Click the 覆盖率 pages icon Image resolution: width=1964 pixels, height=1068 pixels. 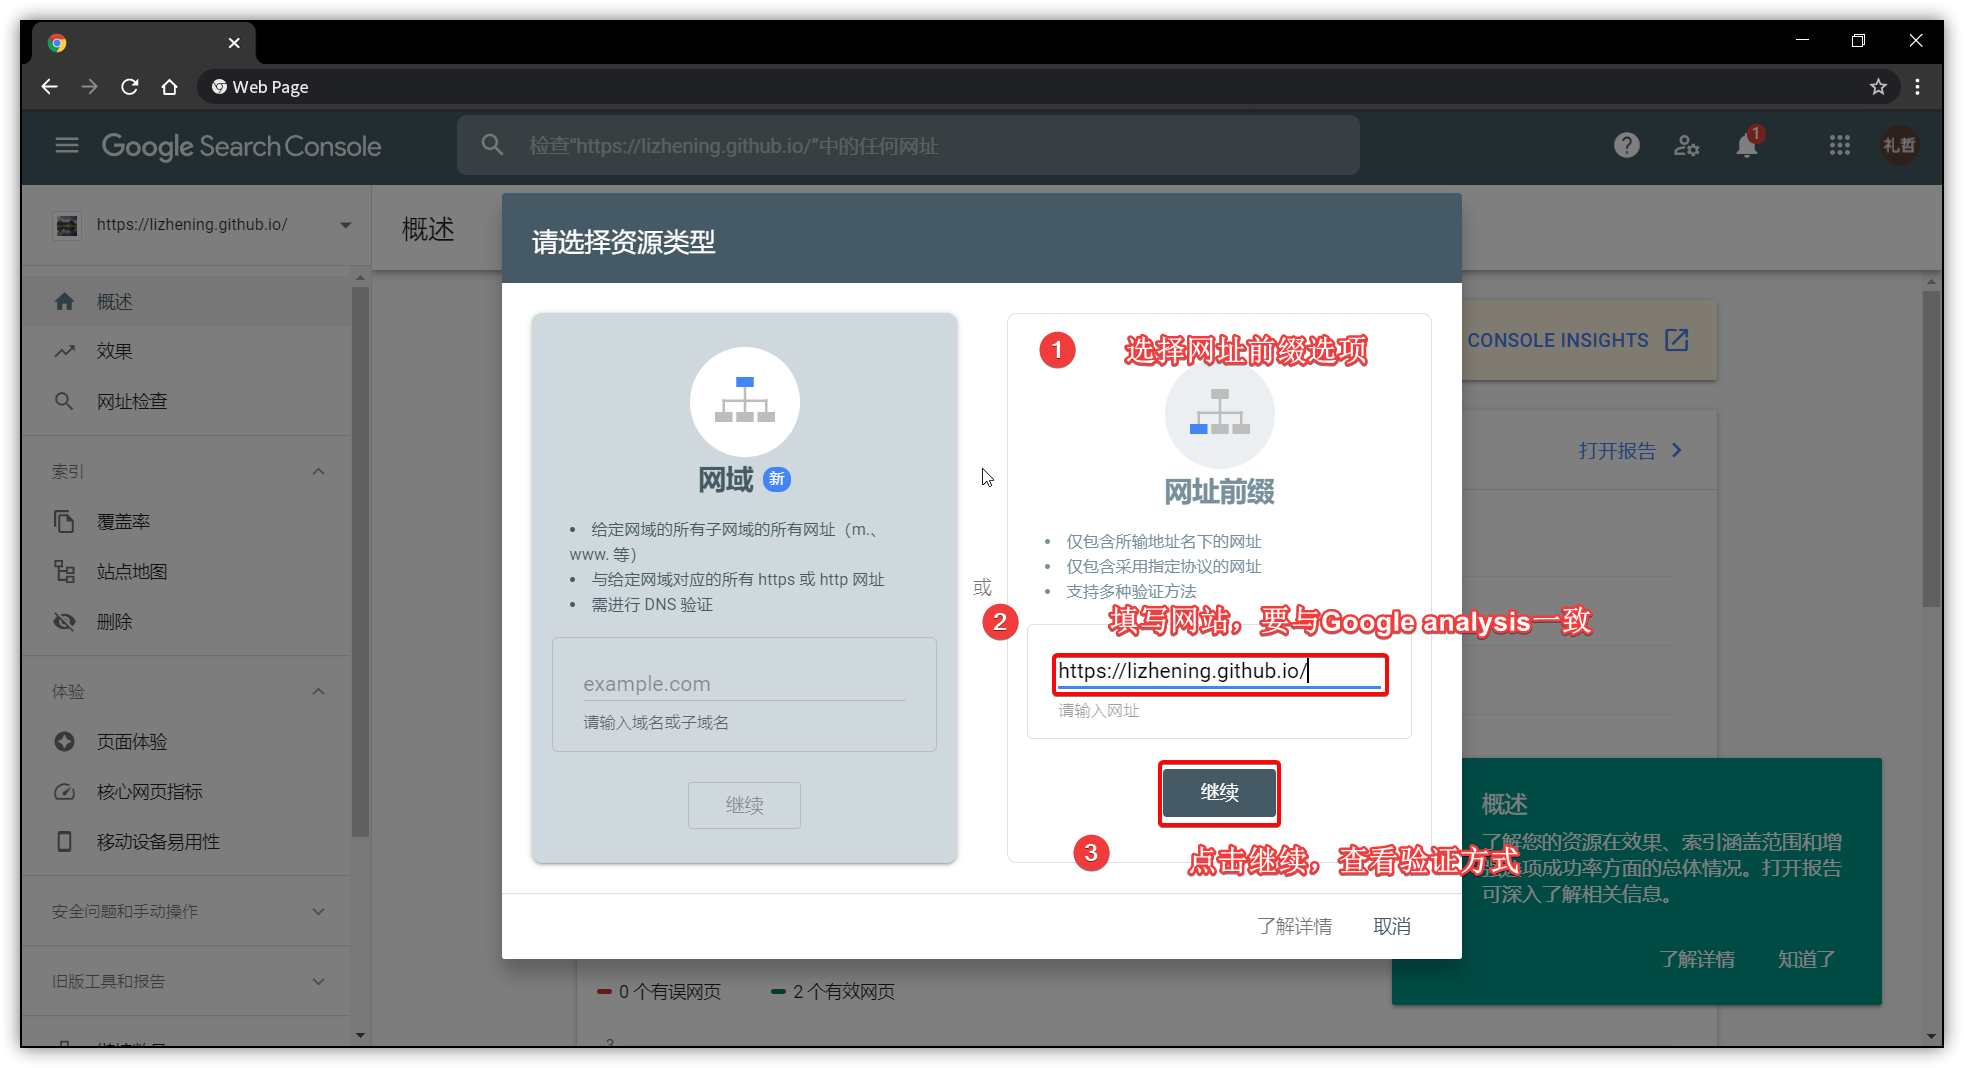point(64,521)
